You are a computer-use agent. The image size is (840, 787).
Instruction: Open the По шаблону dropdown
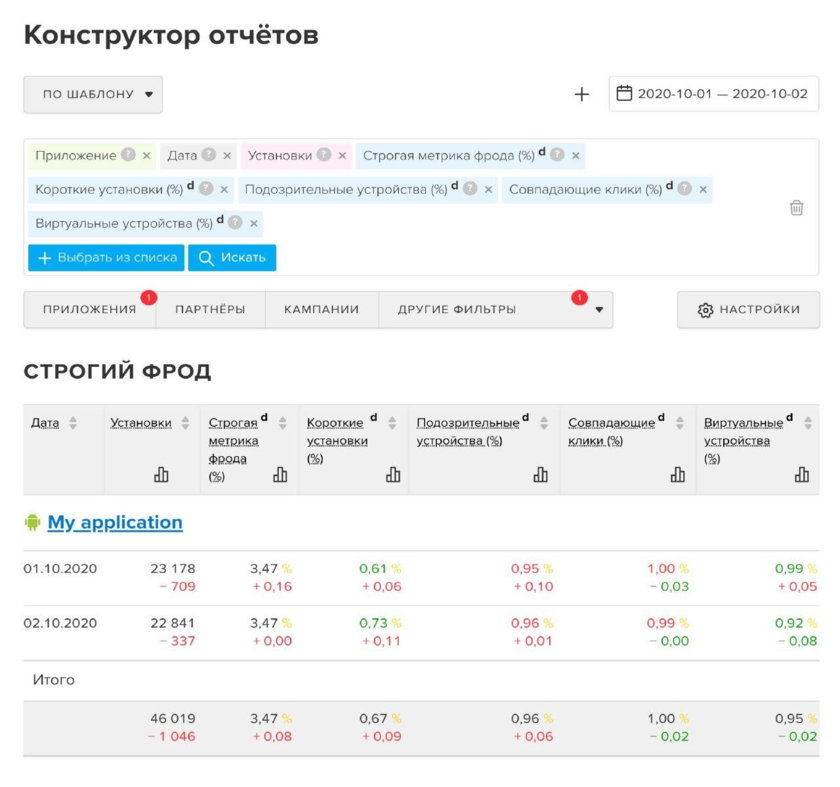(93, 94)
